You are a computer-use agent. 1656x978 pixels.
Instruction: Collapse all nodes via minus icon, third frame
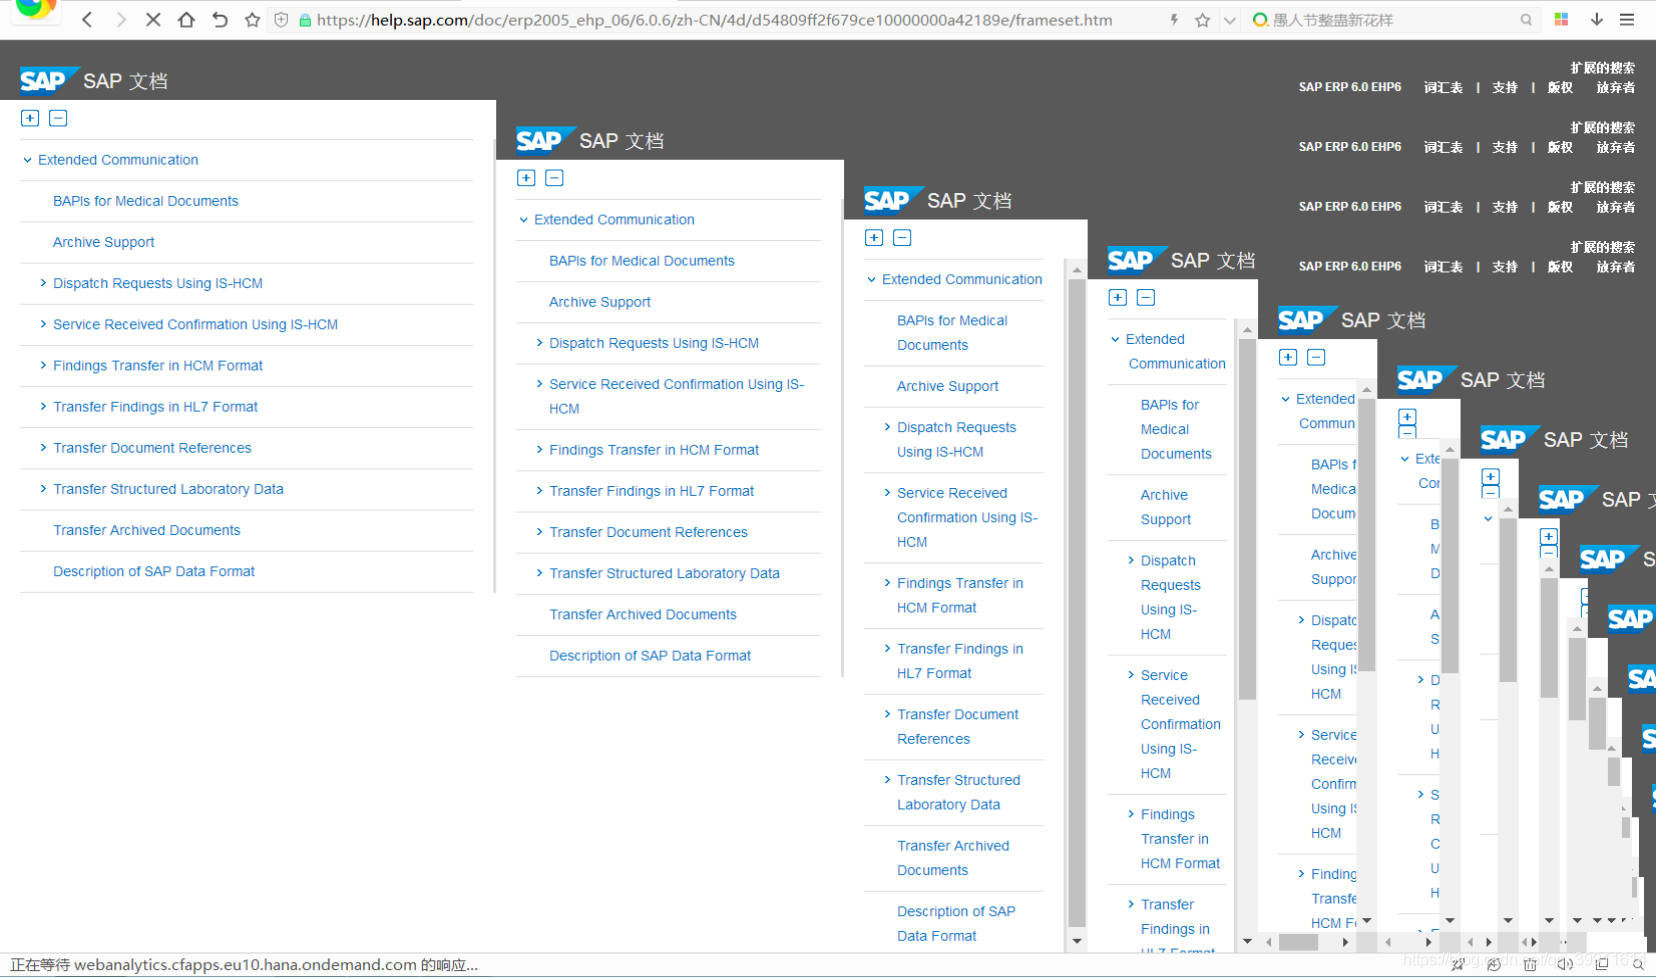click(902, 238)
